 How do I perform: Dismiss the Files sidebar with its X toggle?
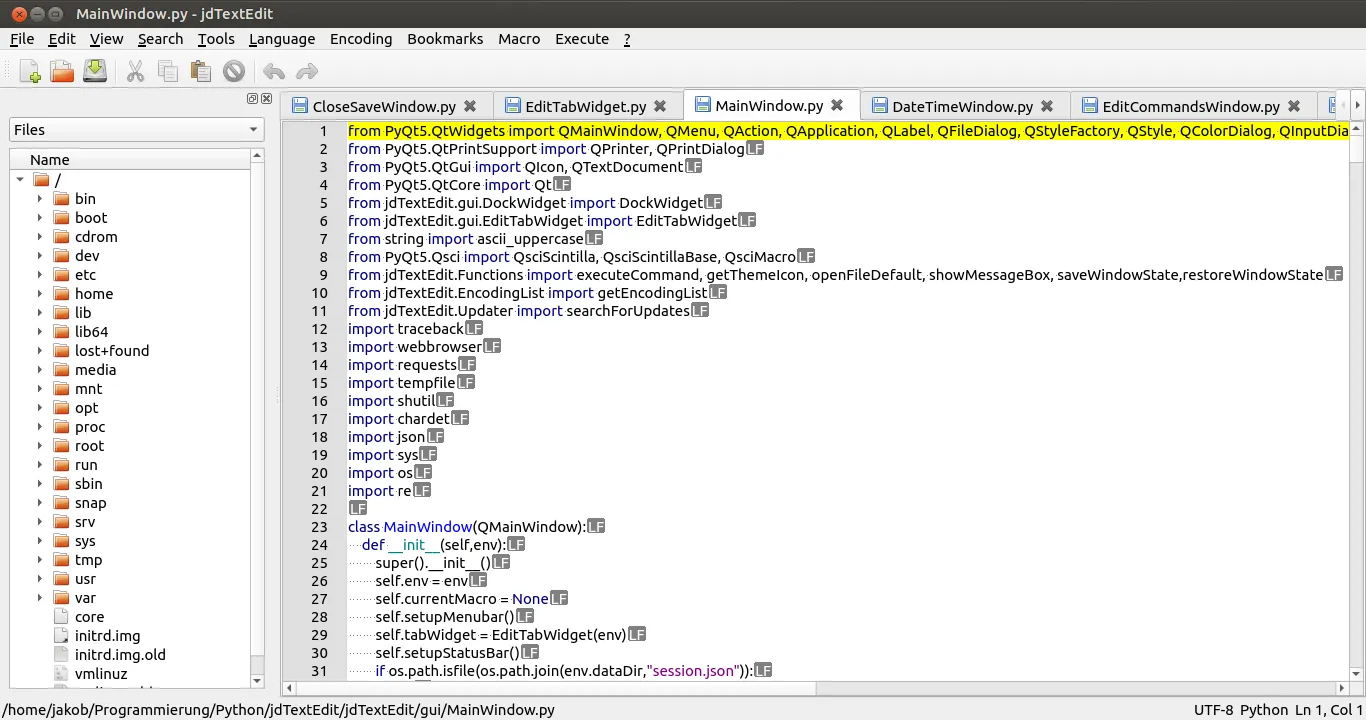[x=266, y=98]
